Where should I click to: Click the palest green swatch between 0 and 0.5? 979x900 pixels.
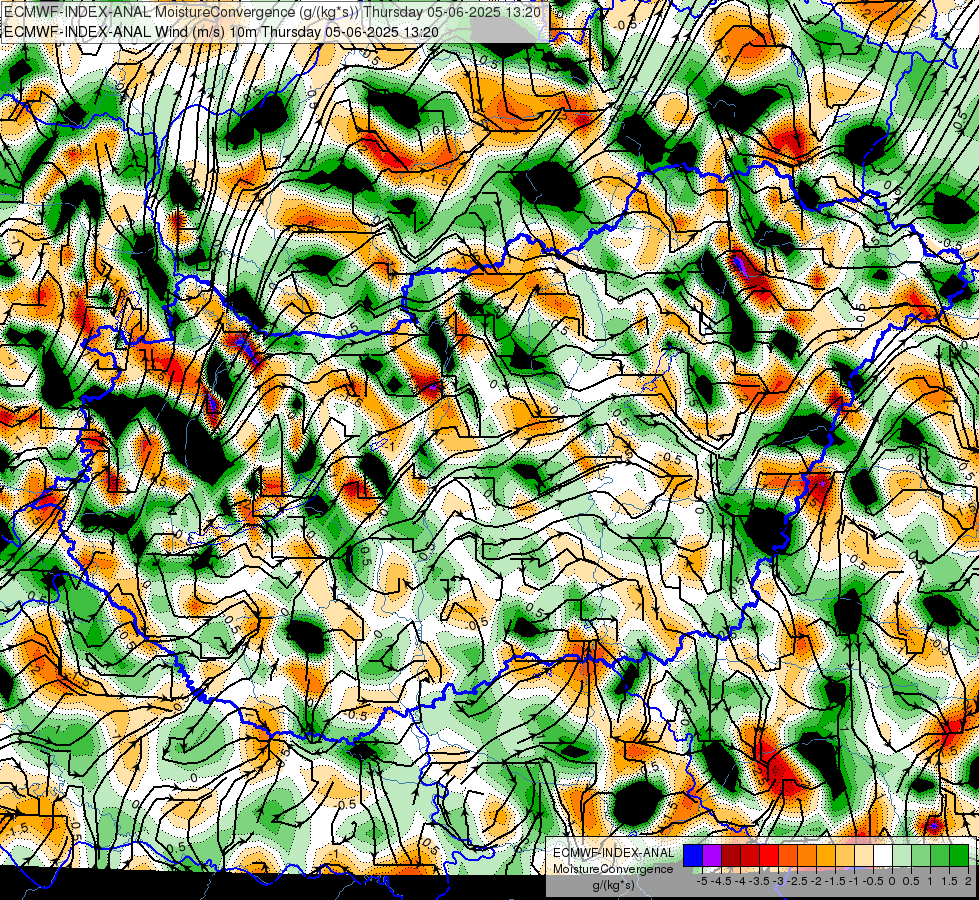click(902, 855)
